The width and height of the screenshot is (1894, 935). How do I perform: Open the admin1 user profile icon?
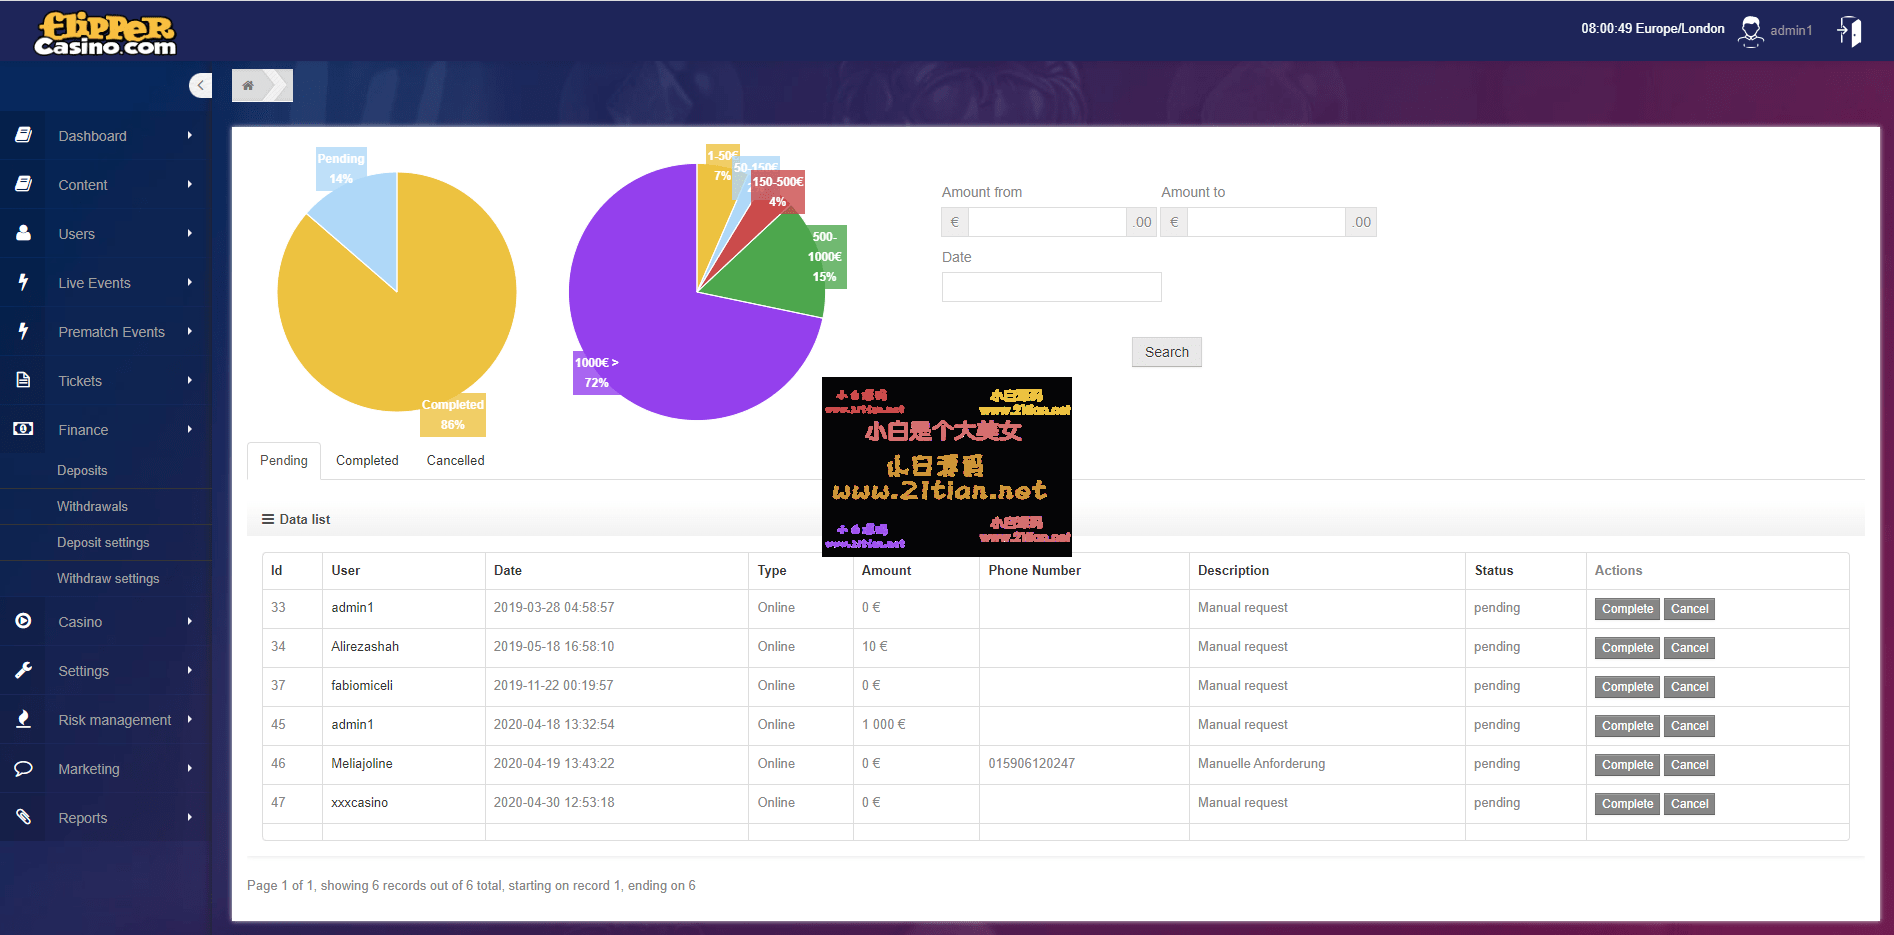click(1750, 31)
